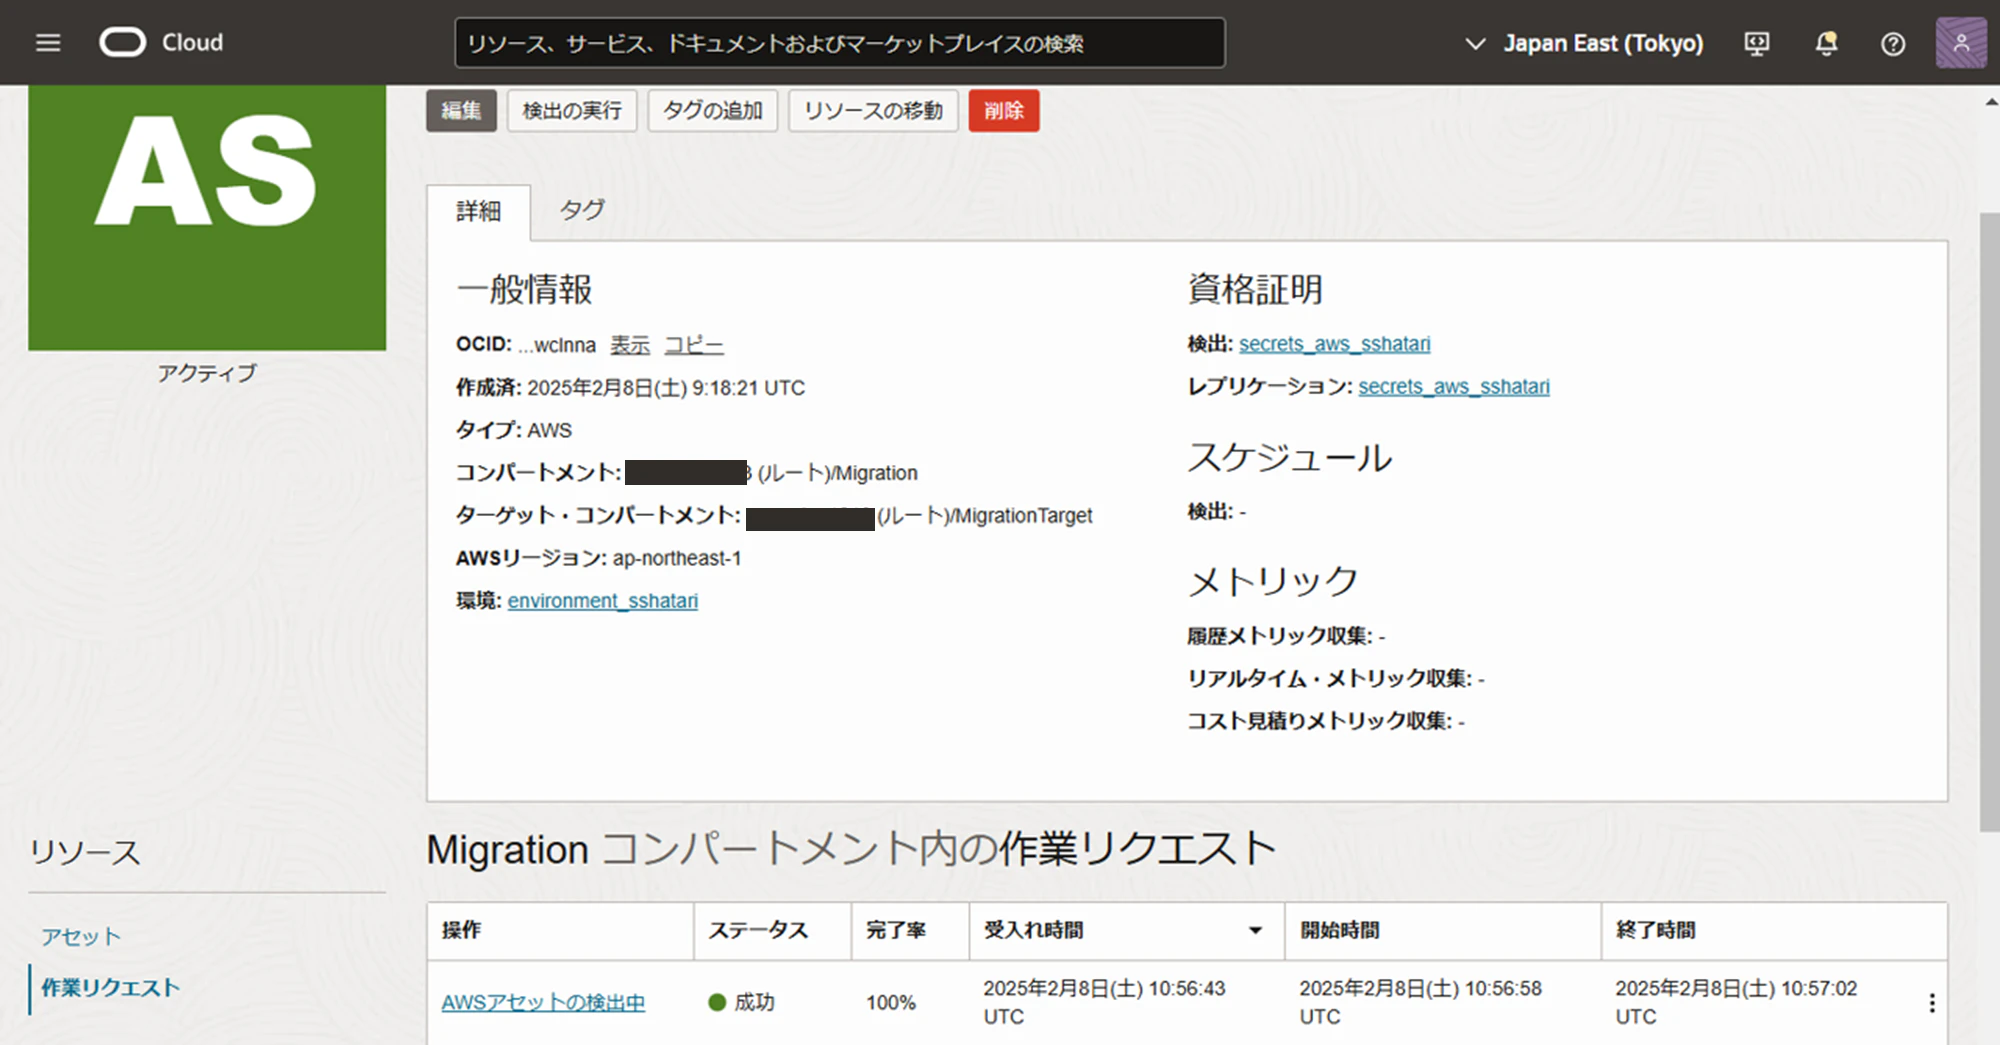Open the actions menu for AWS asset discovery row

tap(1931, 1003)
